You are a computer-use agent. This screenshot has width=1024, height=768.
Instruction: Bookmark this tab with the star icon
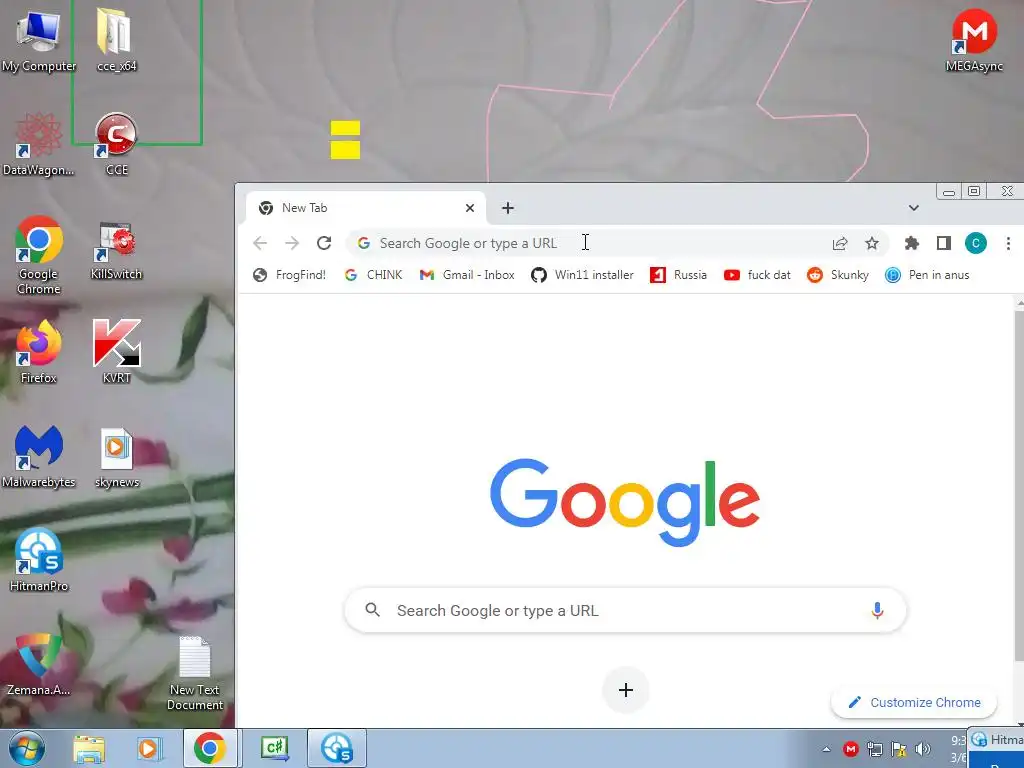(872, 243)
